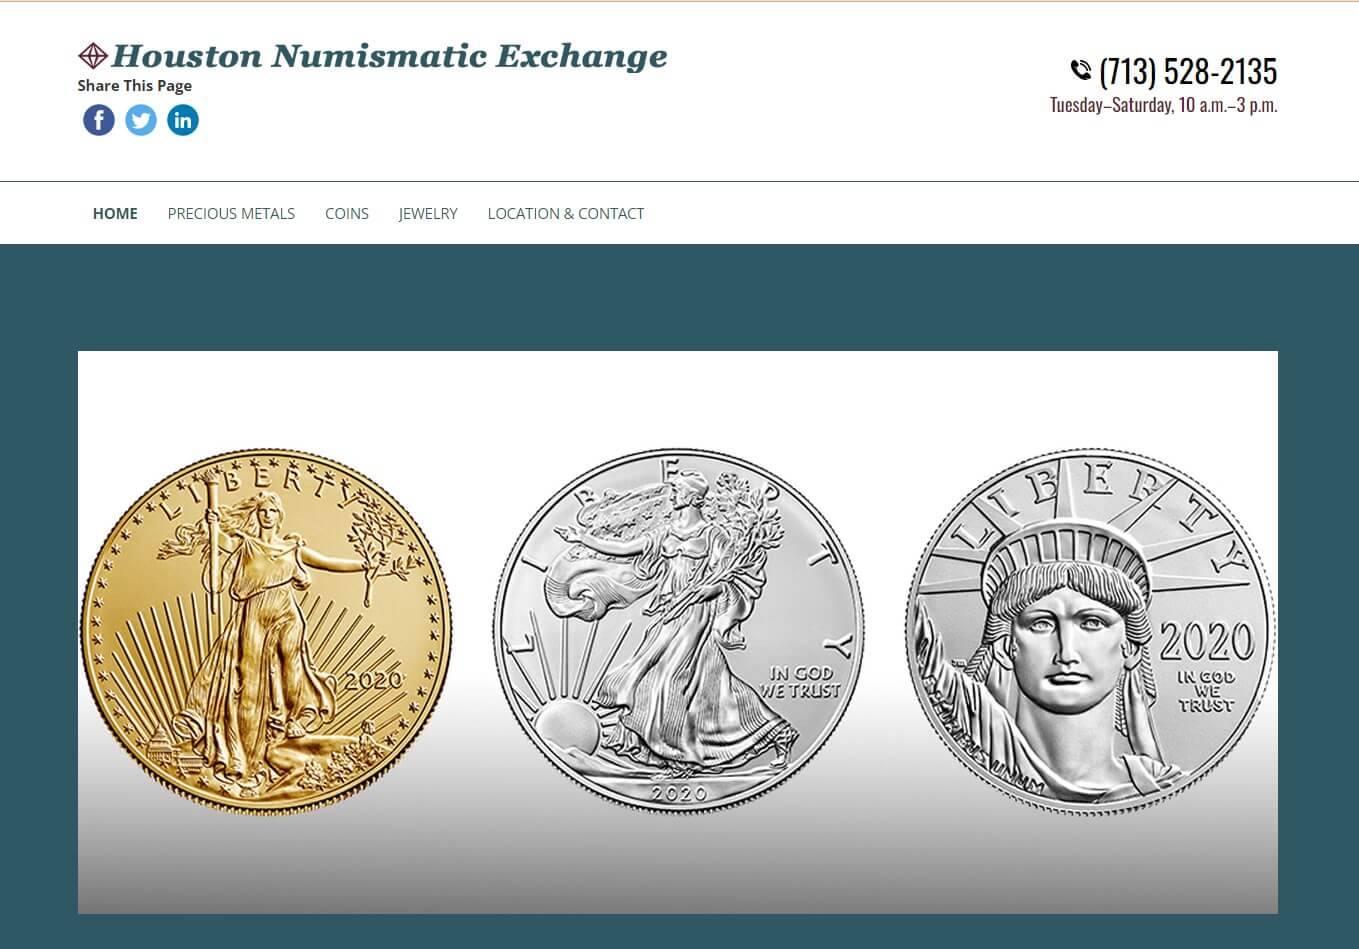The image size is (1359, 949).
Task: Open the Jewelry section
Action: 428,213
